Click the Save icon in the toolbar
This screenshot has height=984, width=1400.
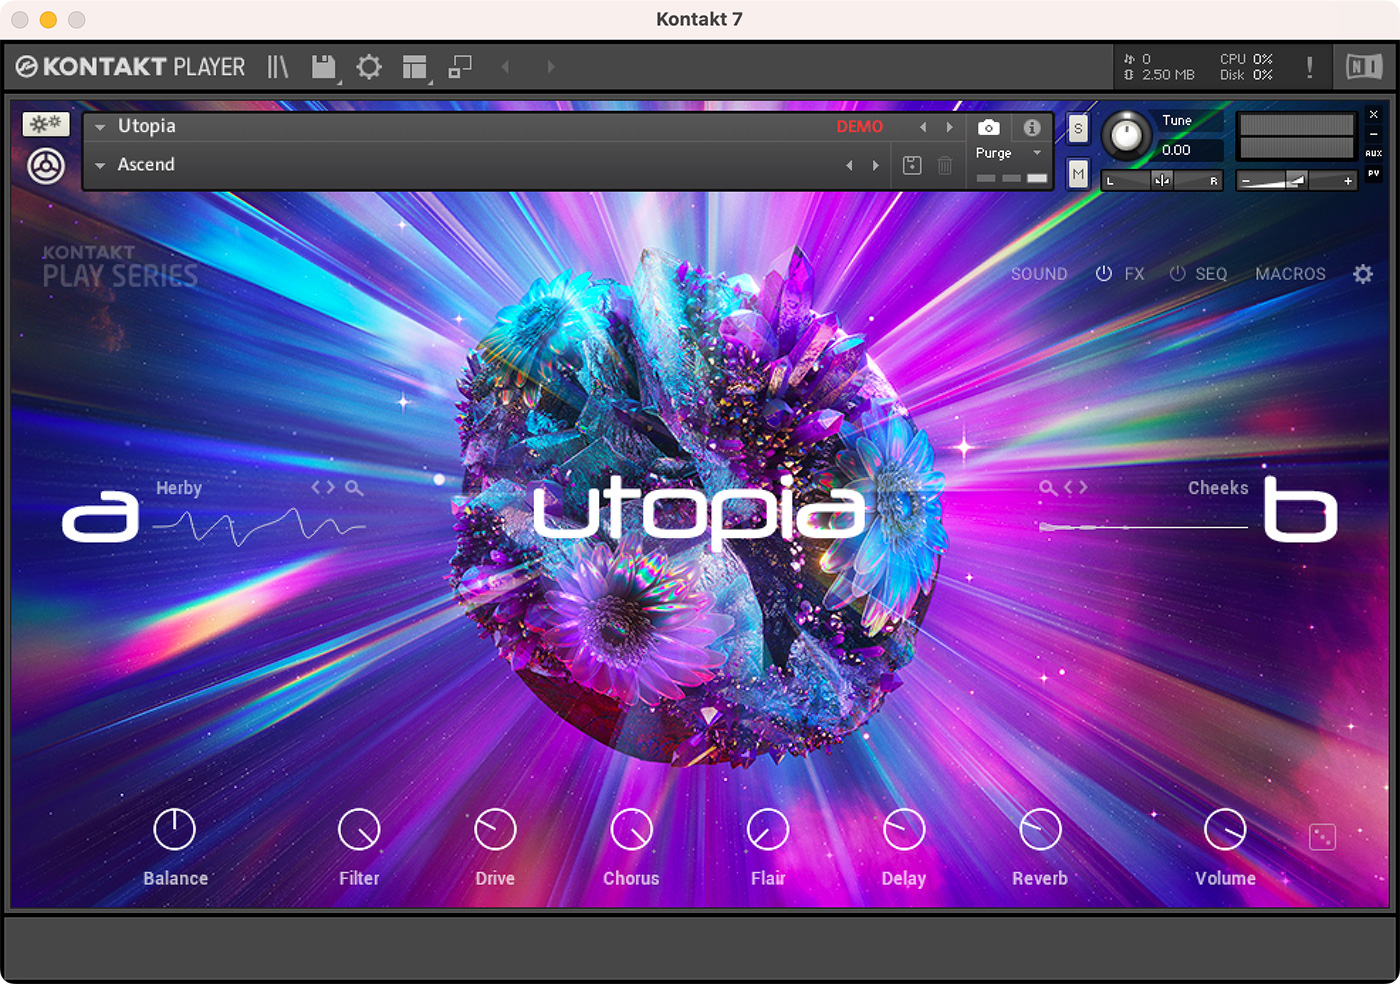point(323,66)
